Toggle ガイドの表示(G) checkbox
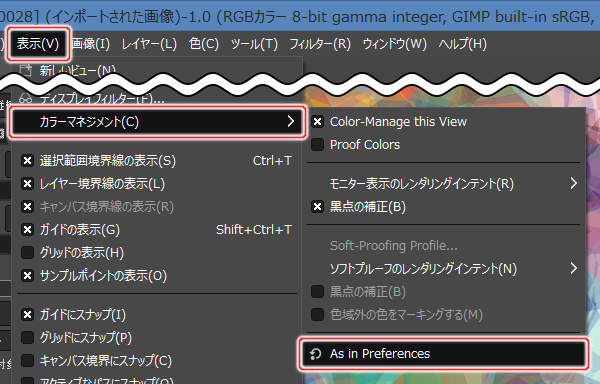The image size is (600, 384). pos(28,230)
